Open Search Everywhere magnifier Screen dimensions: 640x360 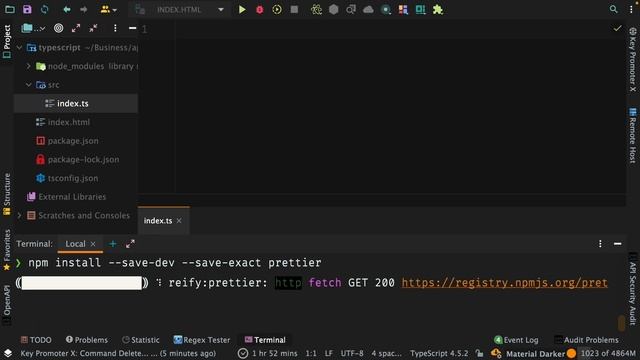613,9
